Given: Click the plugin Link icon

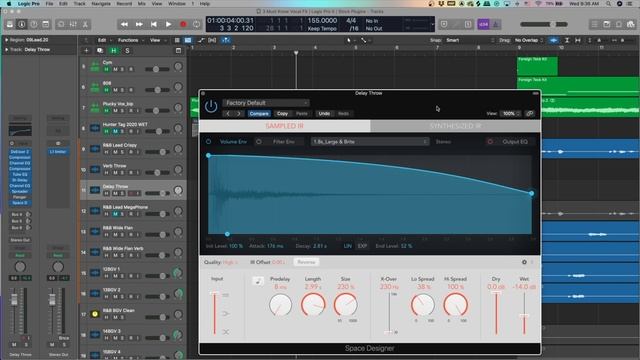Looking at the screenshot, I should (530, 113).
